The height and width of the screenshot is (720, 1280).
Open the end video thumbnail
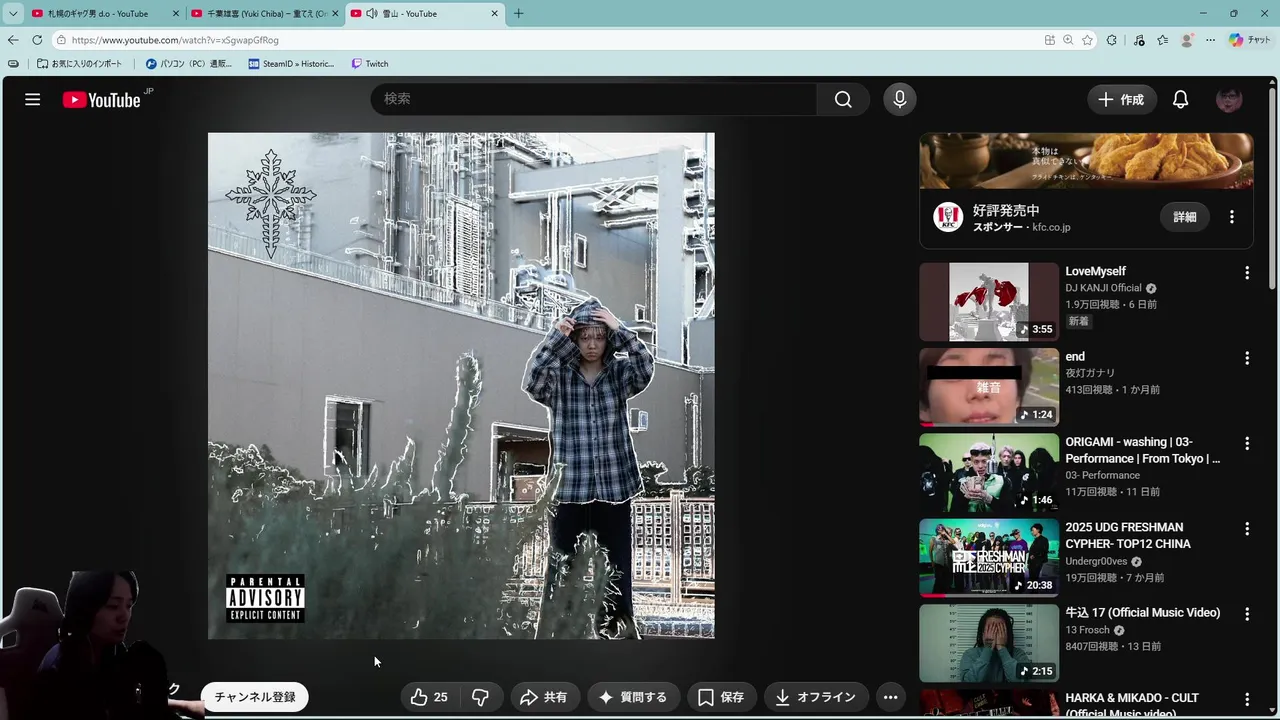coord(989,387)
